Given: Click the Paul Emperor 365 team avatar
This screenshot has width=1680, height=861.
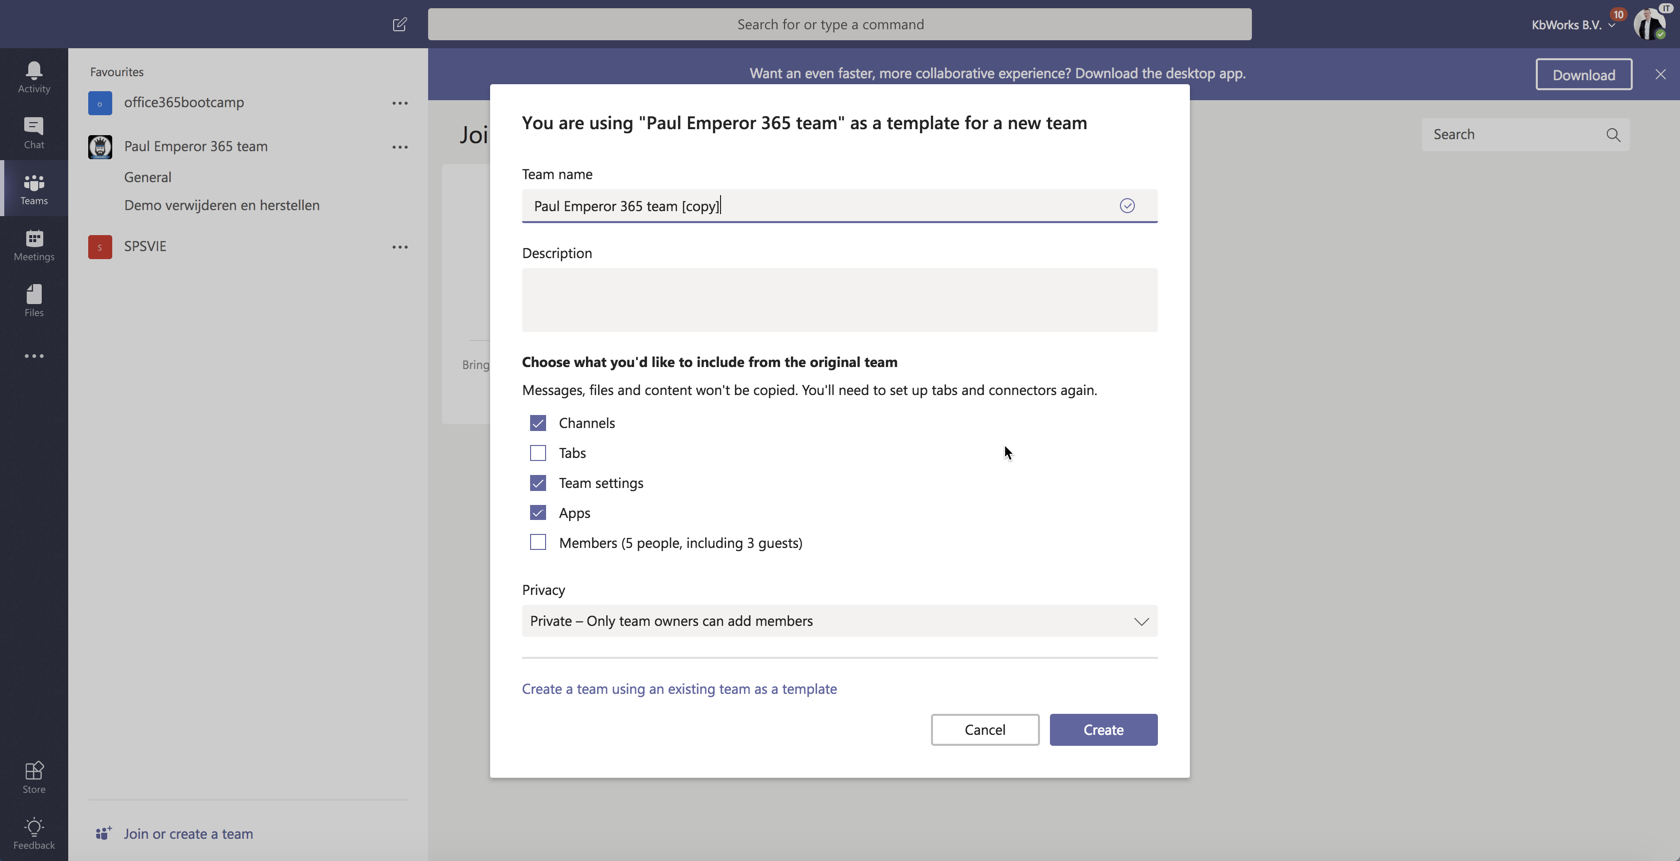Looking at the screenshot, I should 100,147.
